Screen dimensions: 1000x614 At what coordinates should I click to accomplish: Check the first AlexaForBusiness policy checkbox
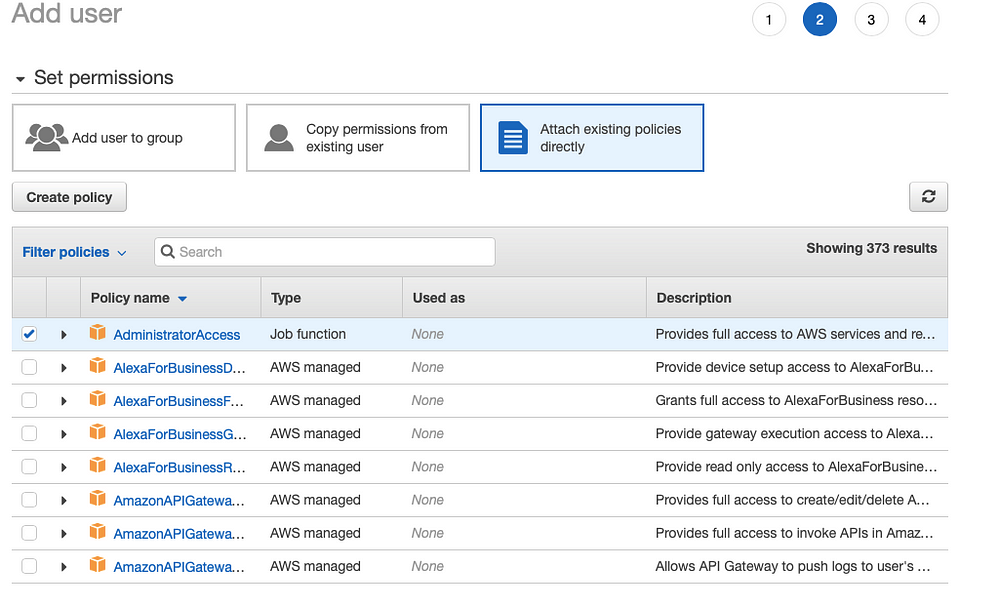coord(29,367)
